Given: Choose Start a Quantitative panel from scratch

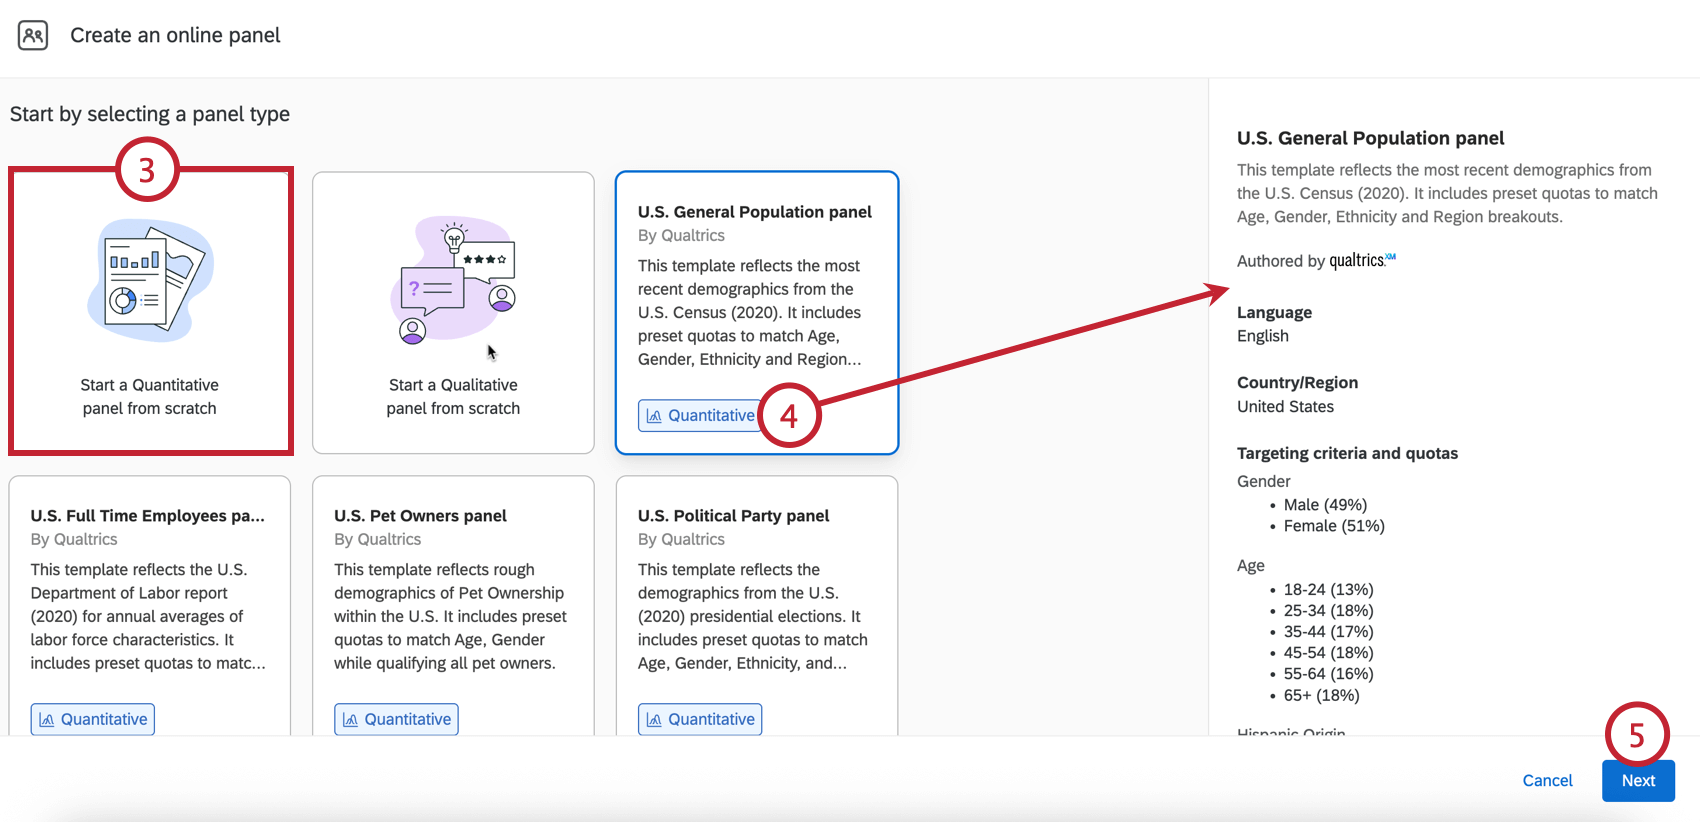Looking at the screenshot, I should [150, 312].
